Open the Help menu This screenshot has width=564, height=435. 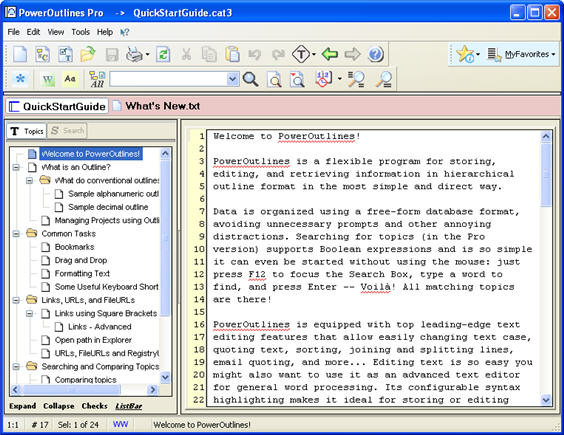105,32
